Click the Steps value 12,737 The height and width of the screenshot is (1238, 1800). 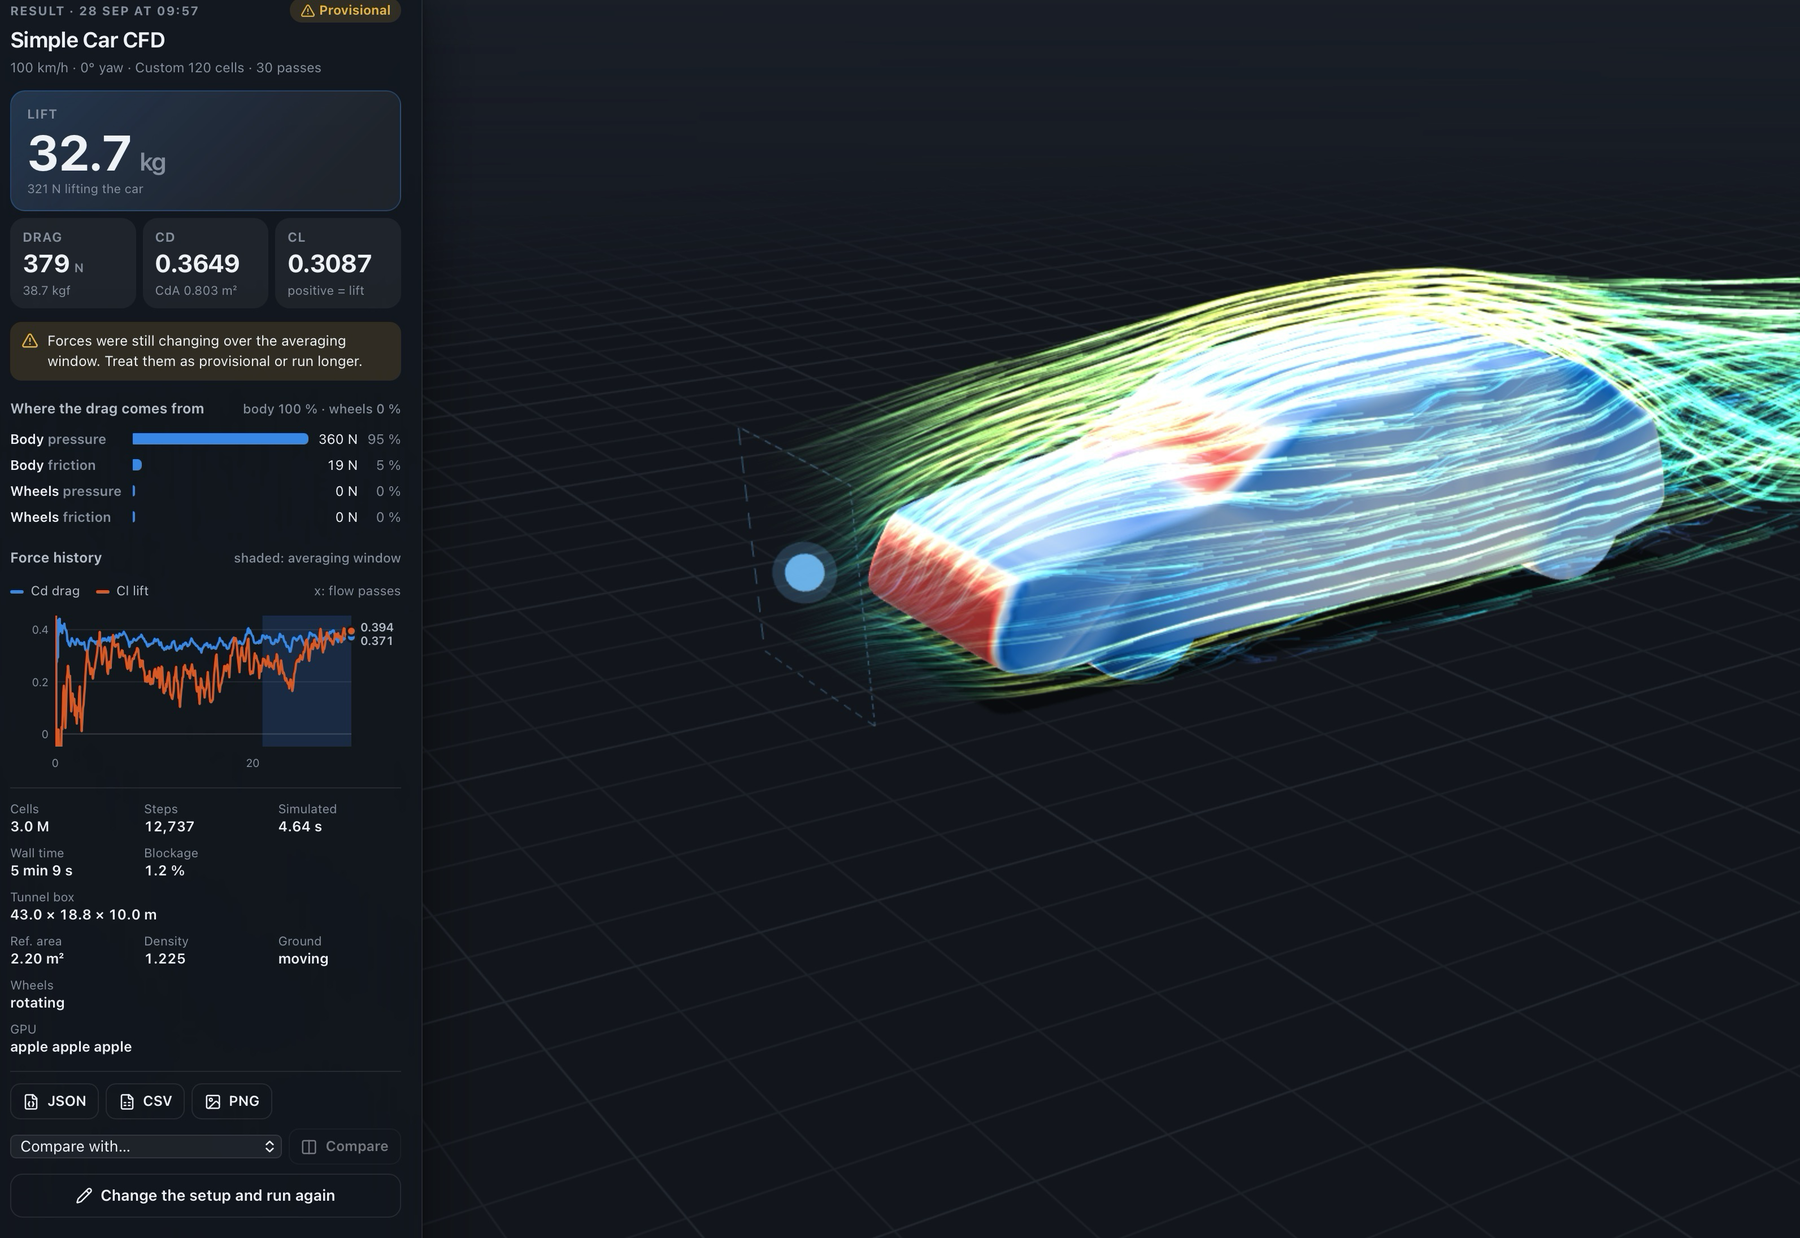169,827
